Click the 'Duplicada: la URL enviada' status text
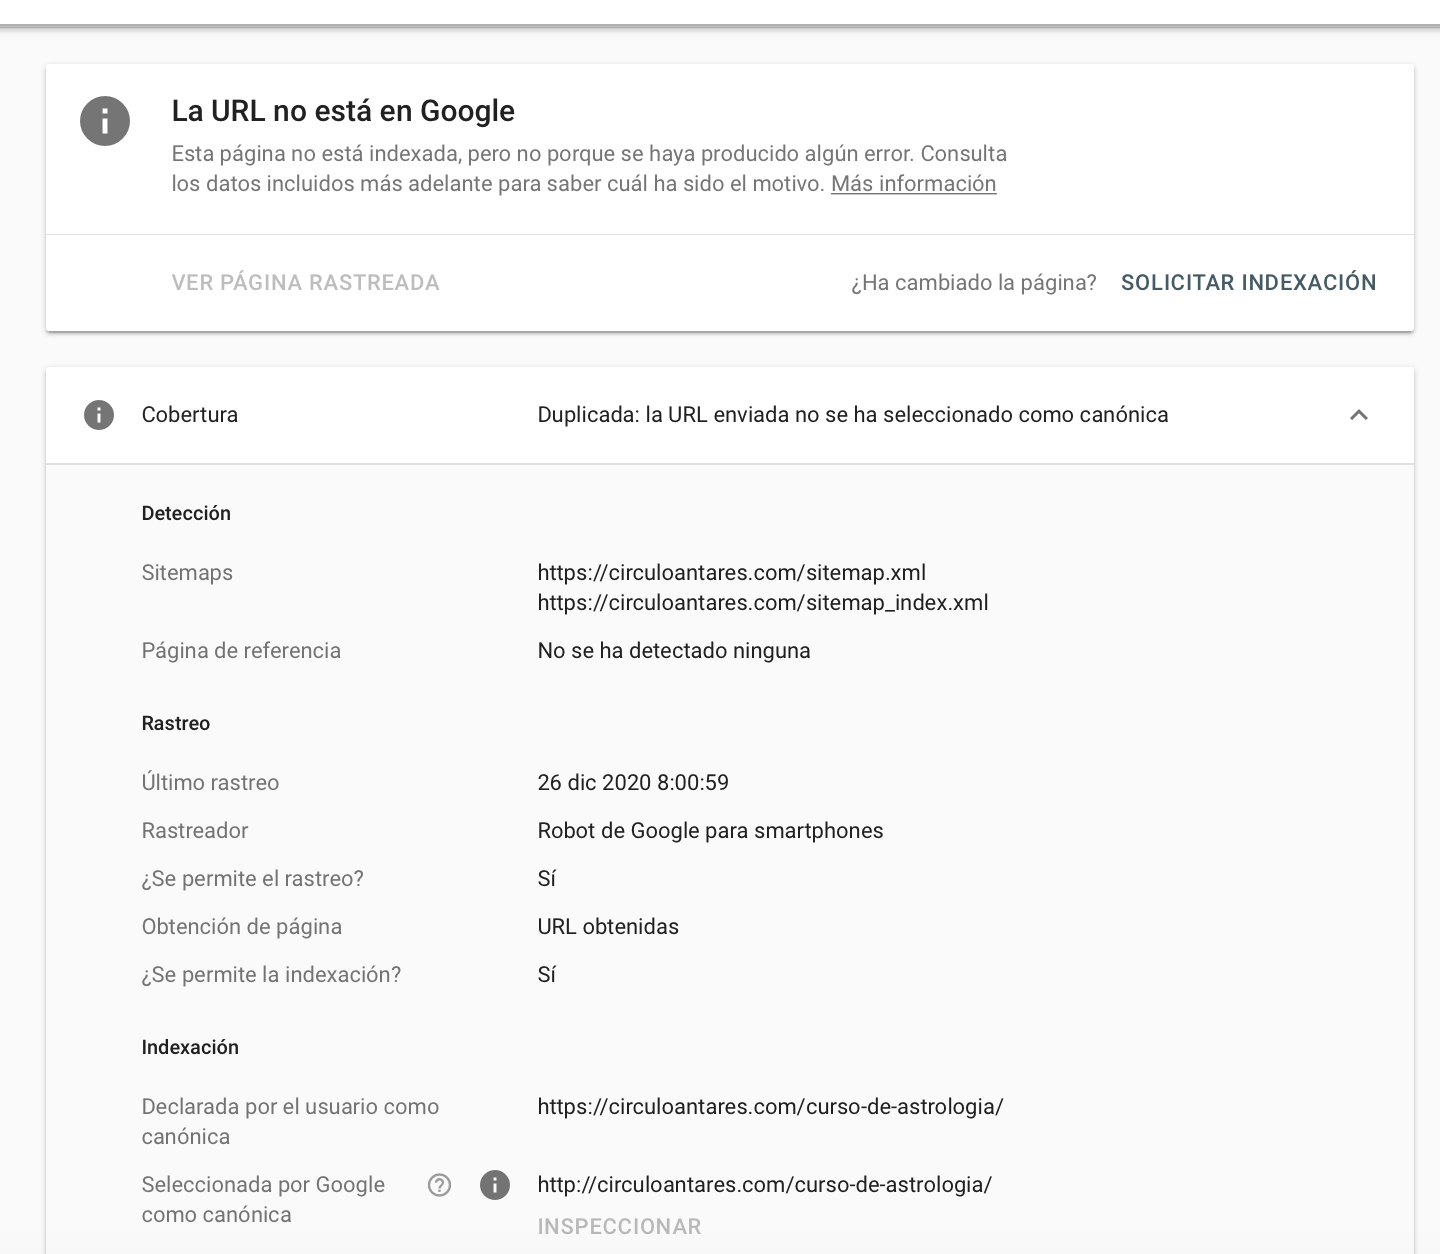Screen dimensions: 1440x1254 pos(853,415)
